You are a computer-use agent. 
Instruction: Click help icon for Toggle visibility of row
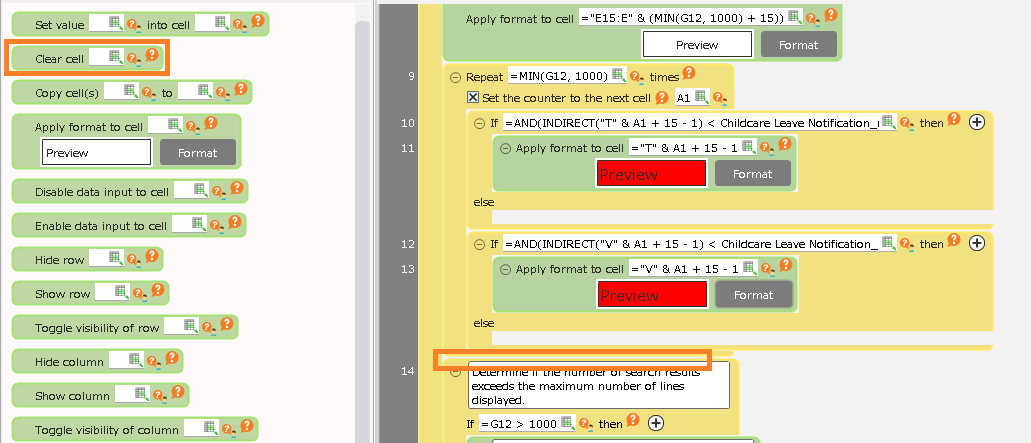pyautogui.click(x=226, y=325)
